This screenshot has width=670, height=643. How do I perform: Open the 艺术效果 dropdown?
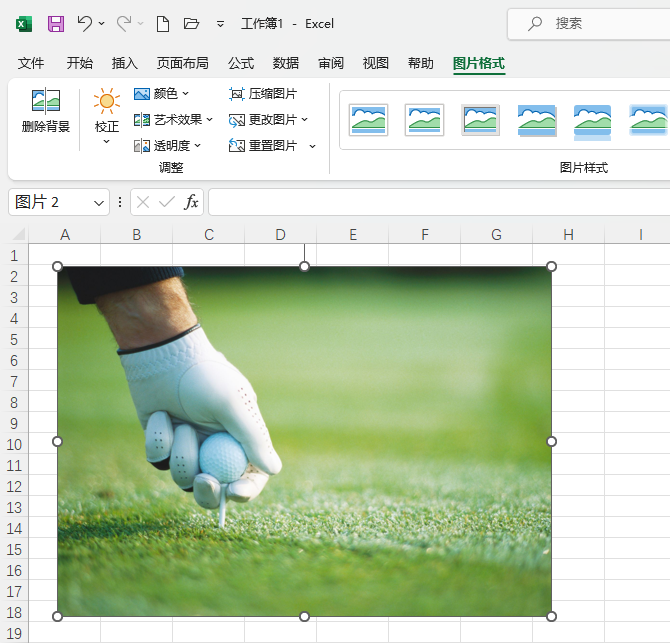pyautogui.click(x=173, y=120)
